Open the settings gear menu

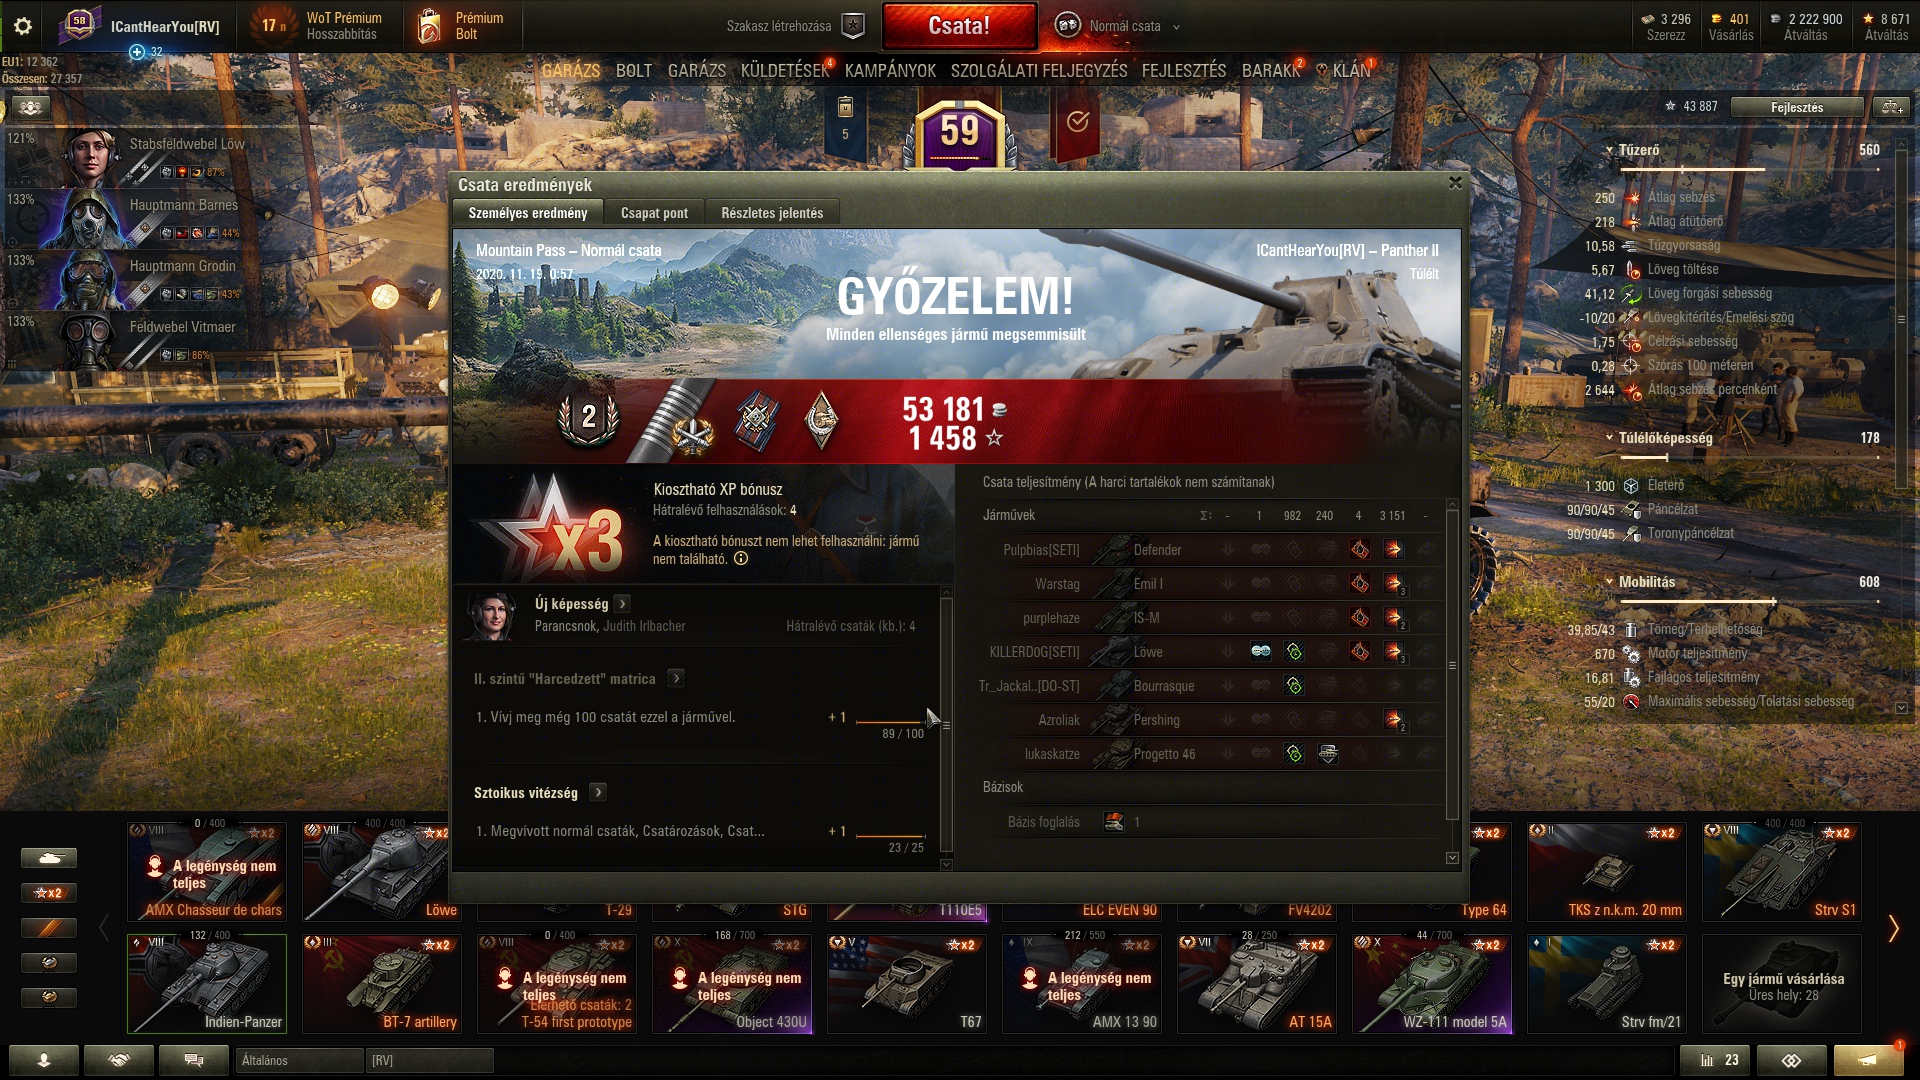coord(22,26)
